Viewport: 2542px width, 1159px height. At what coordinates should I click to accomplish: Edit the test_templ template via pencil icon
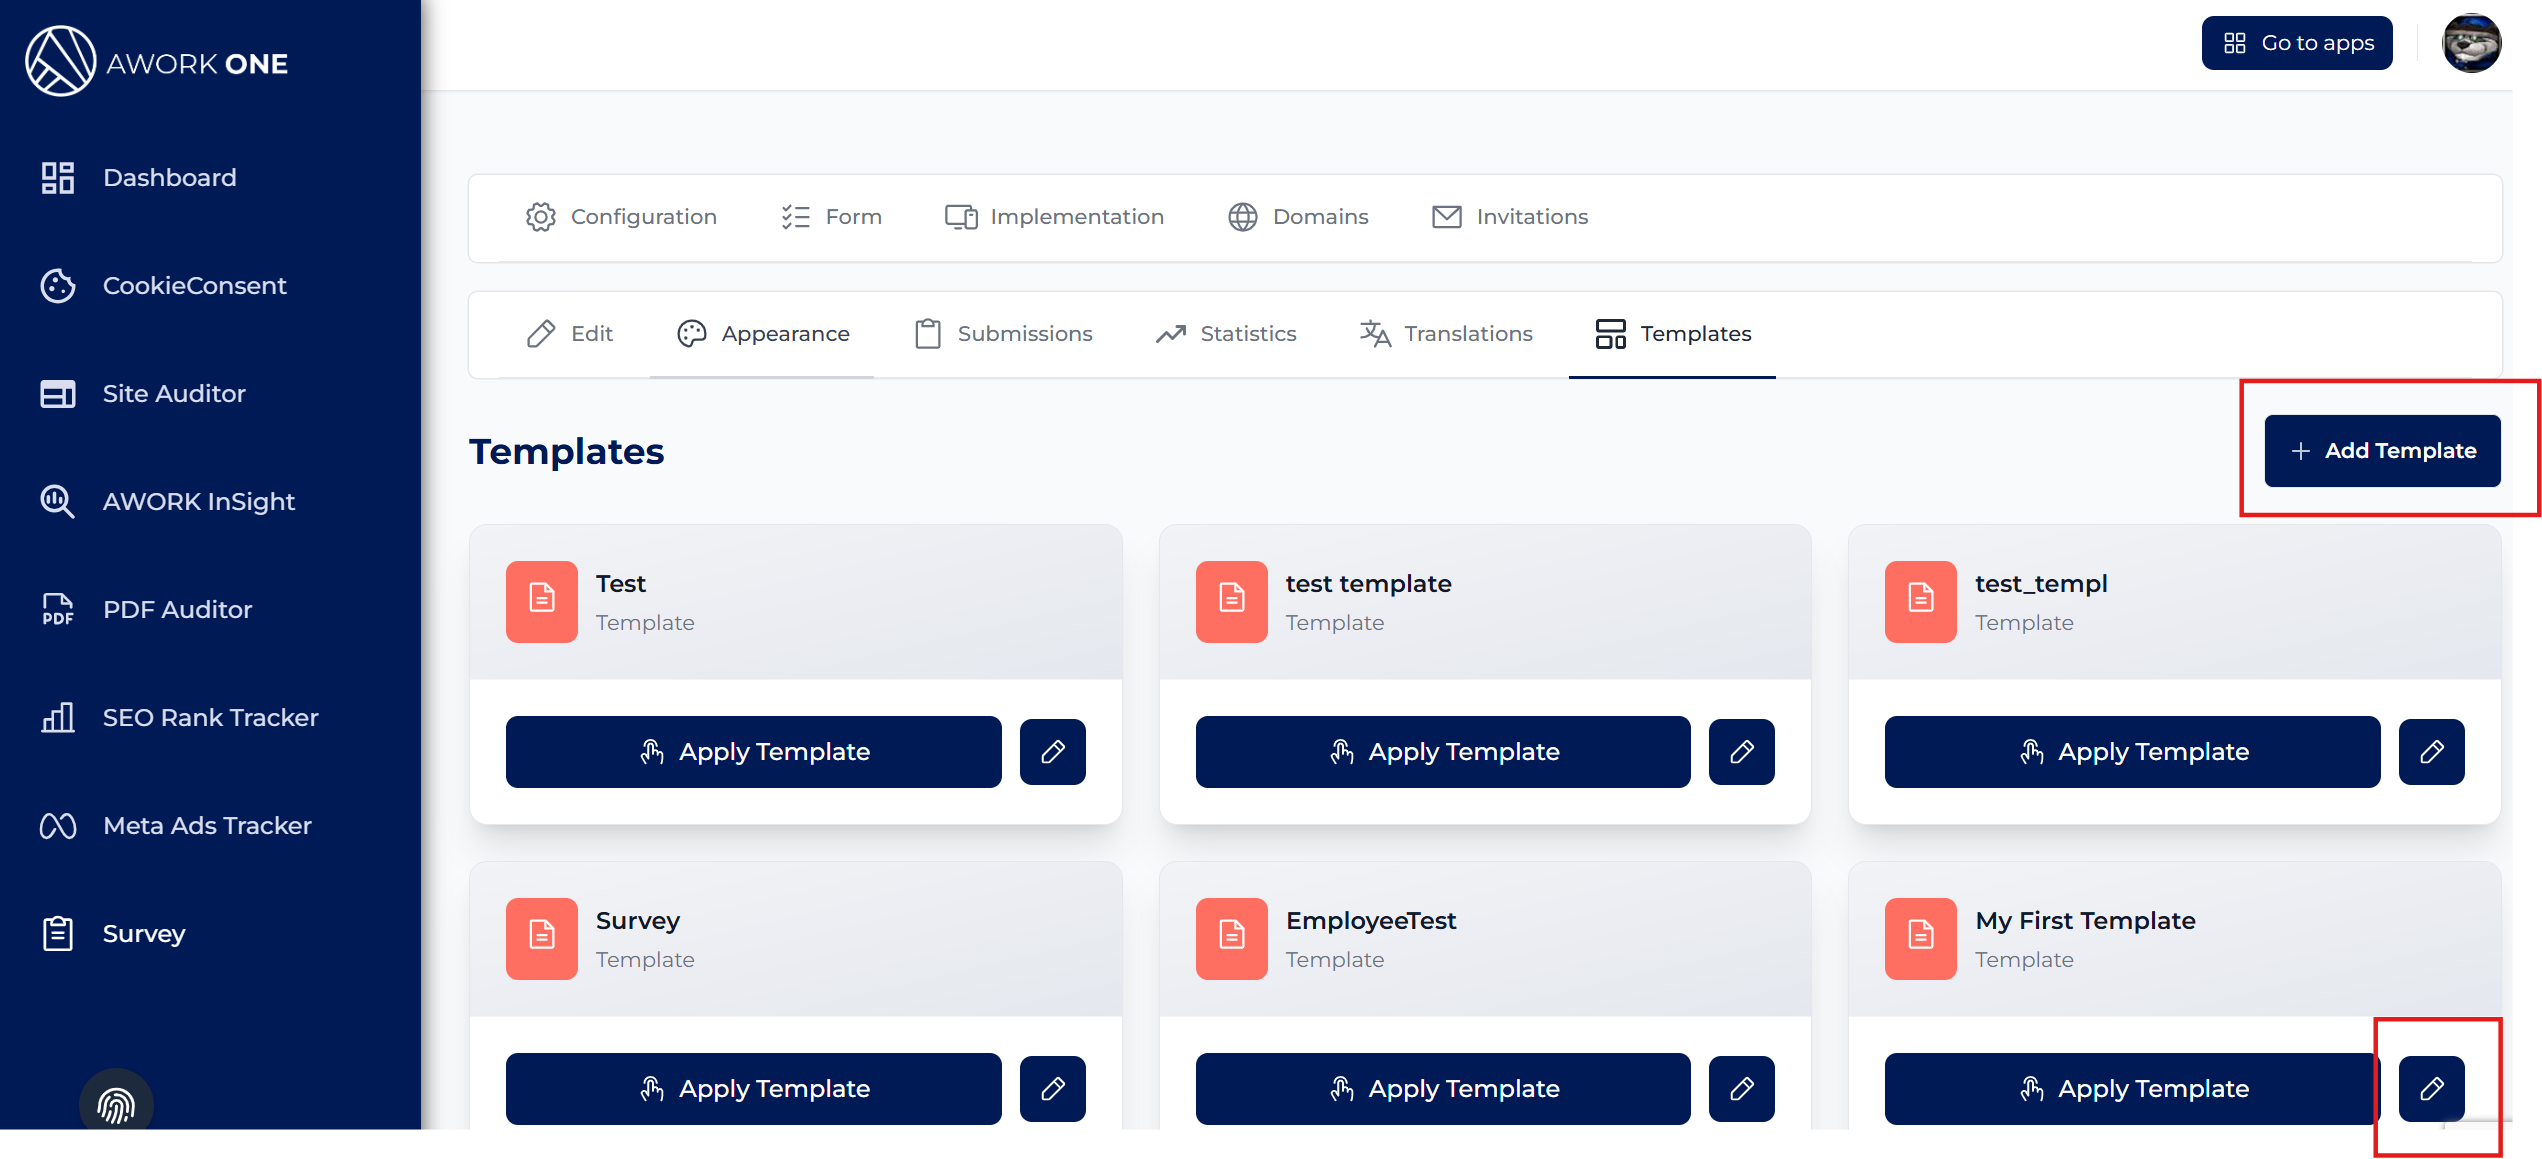coord(2431,752)
